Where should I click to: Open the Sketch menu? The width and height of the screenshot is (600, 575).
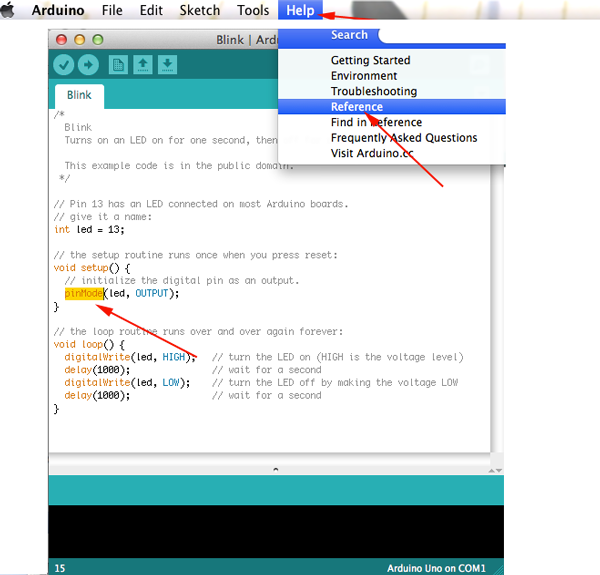(x=200, y=10)
